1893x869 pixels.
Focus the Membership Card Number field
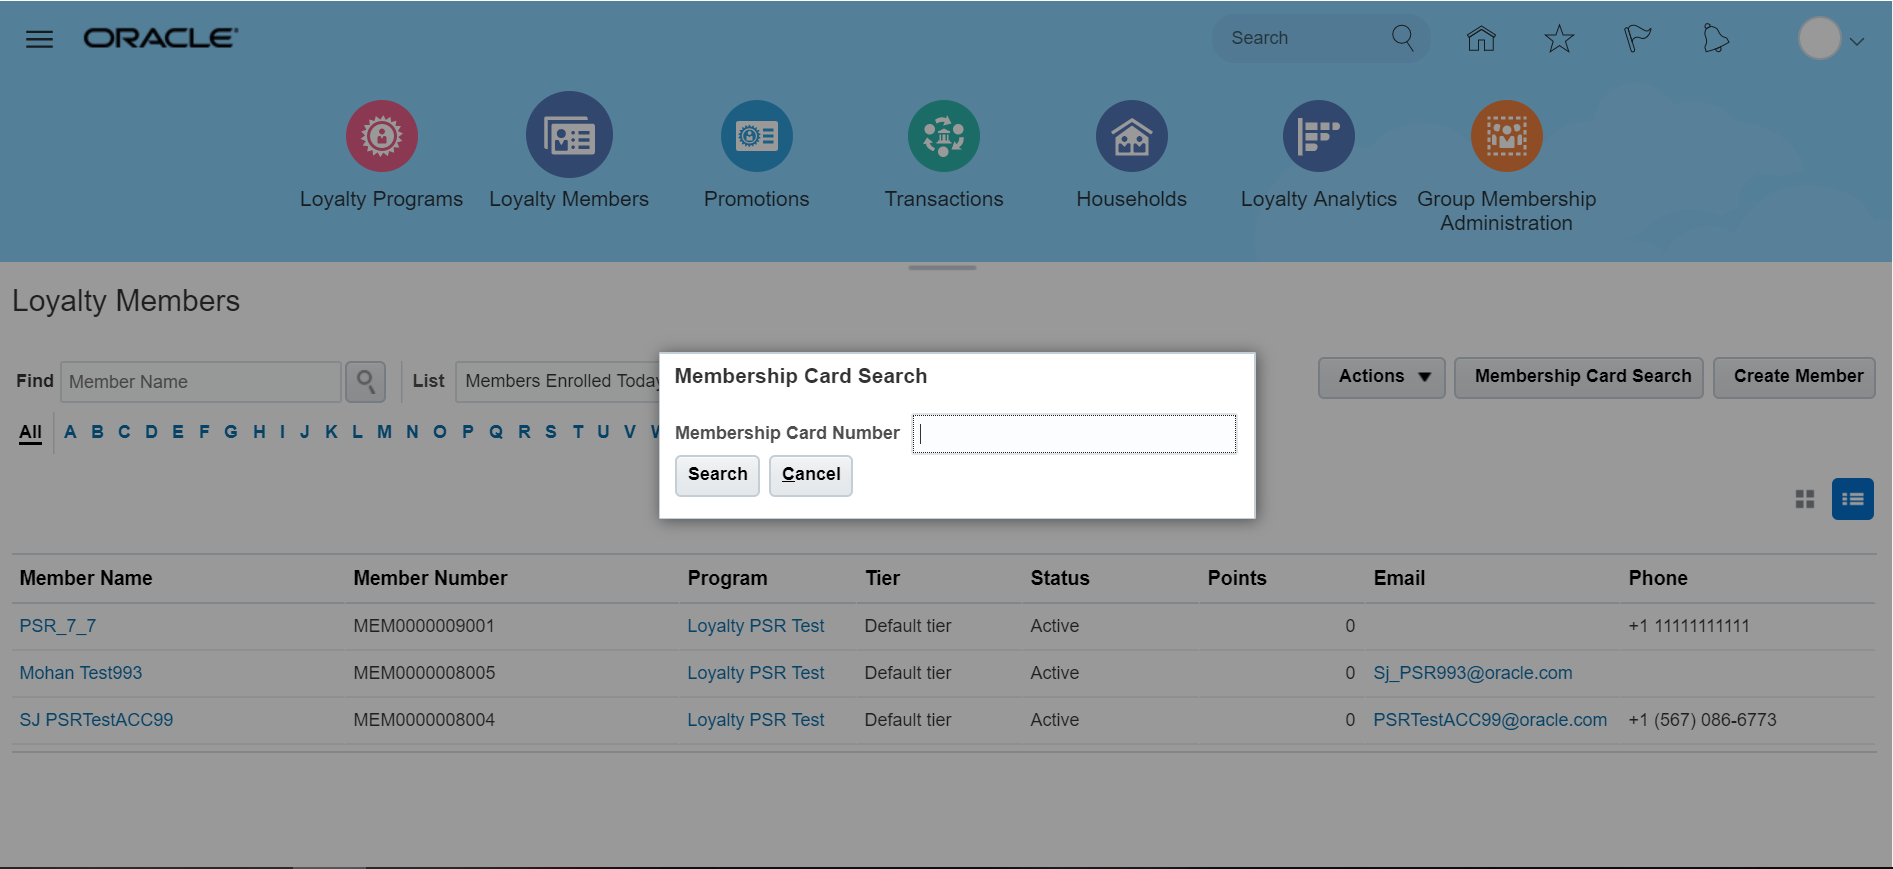(x=1075, y=434)
